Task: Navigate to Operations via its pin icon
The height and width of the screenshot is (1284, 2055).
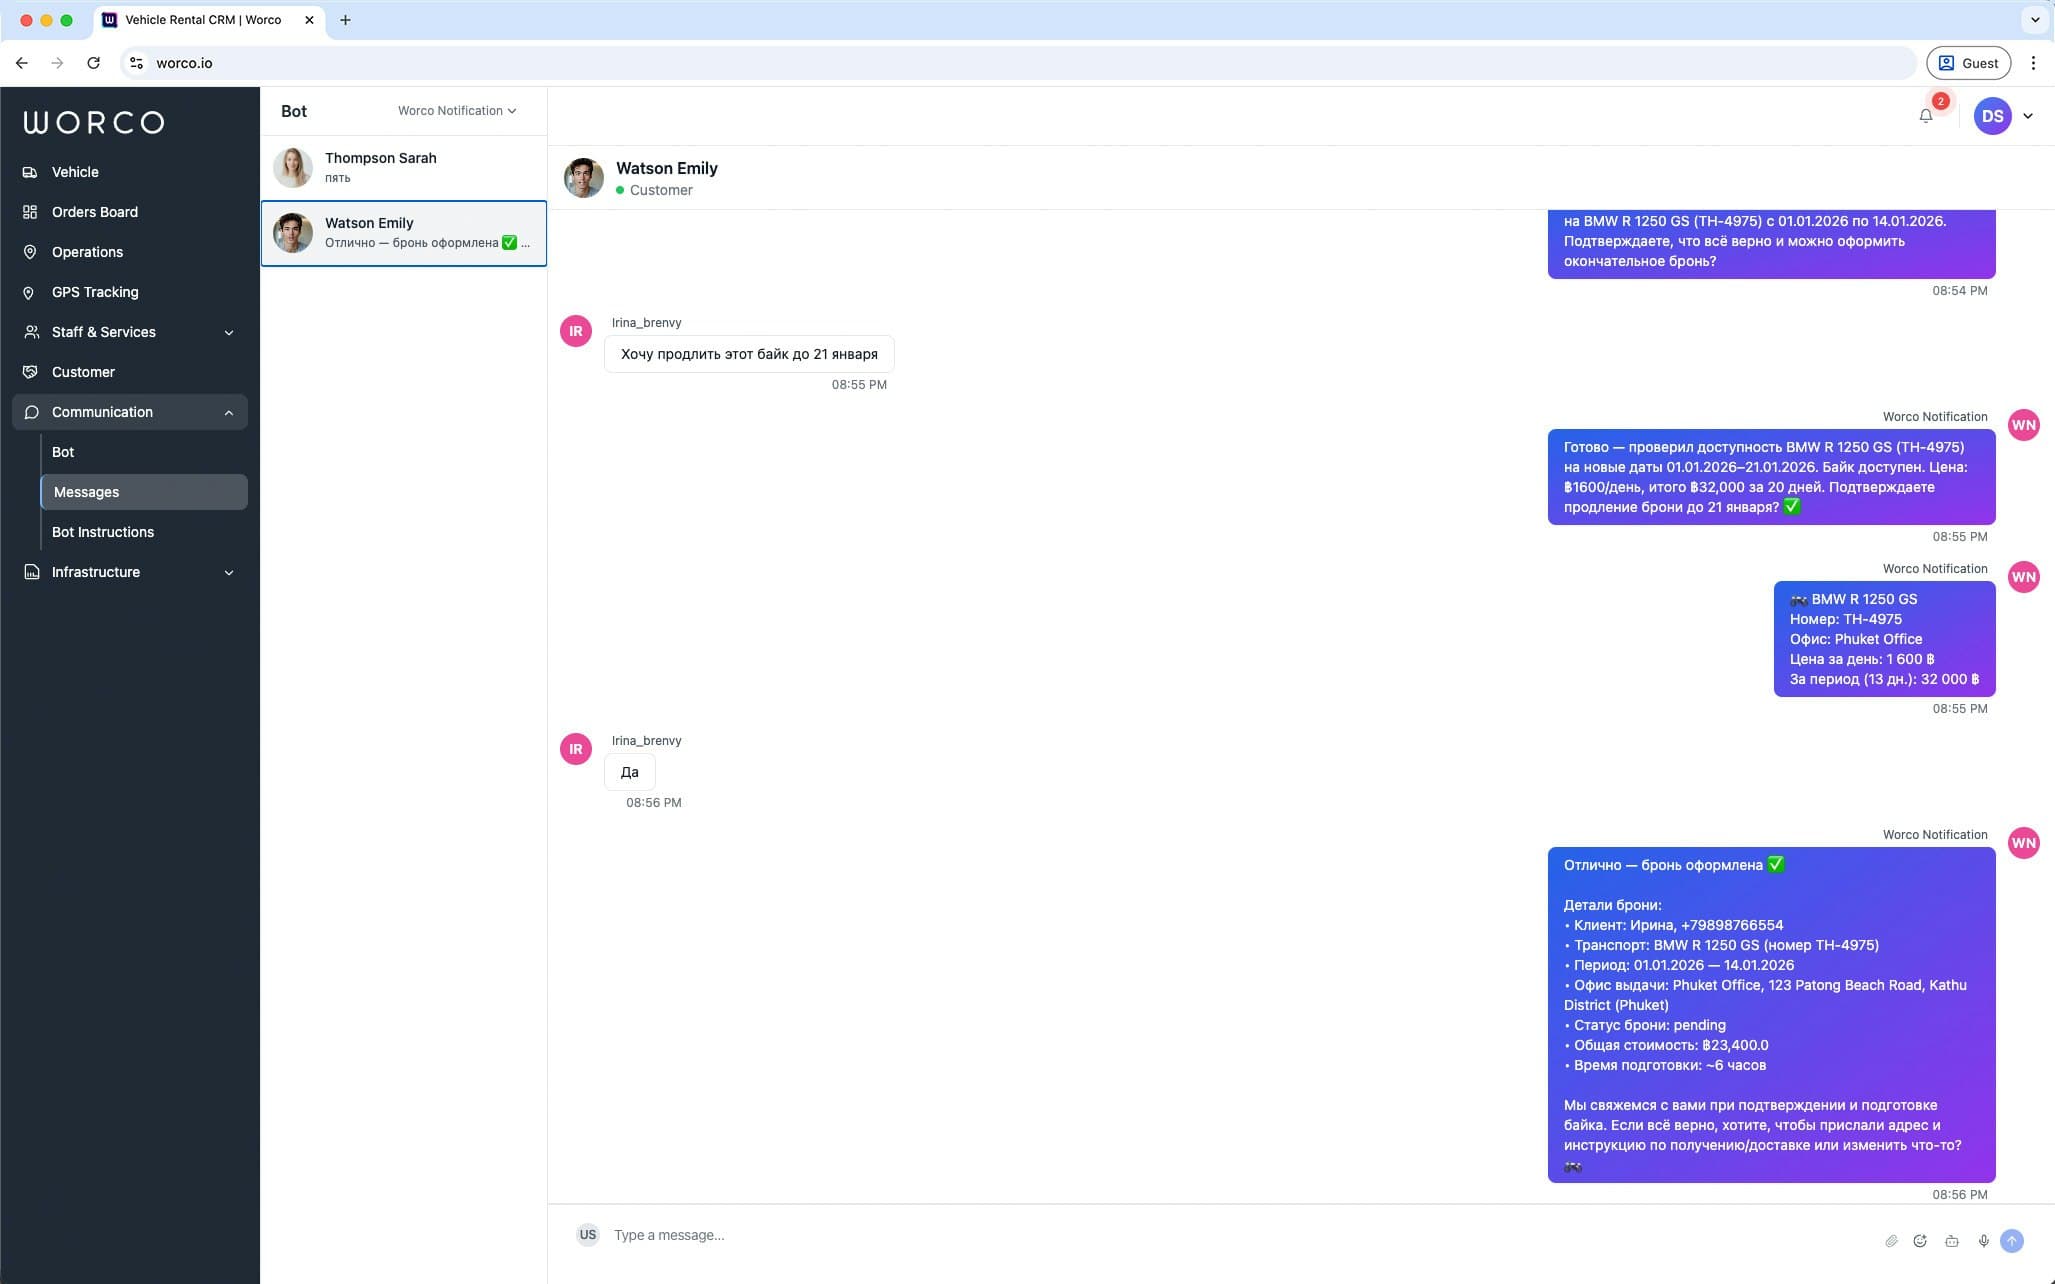Action: click(x=31, y=252)
